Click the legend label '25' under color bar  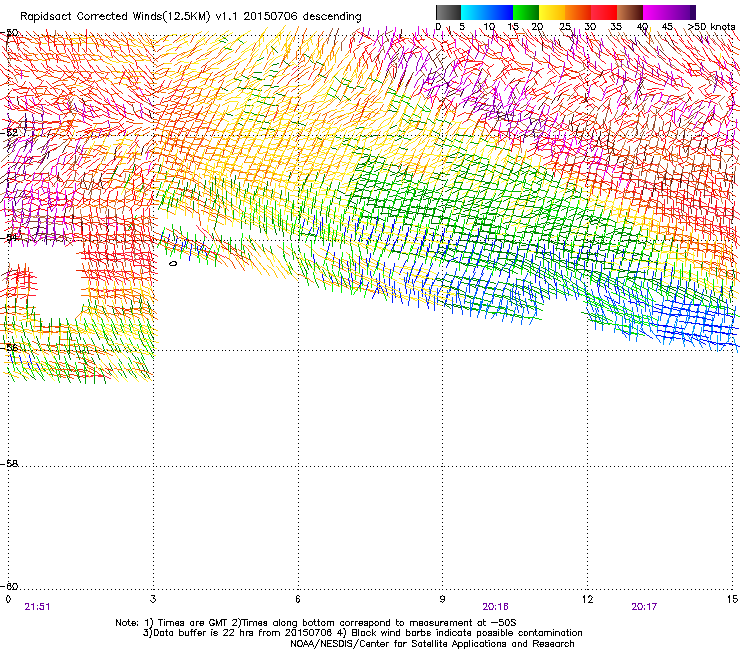coord(565,27)
